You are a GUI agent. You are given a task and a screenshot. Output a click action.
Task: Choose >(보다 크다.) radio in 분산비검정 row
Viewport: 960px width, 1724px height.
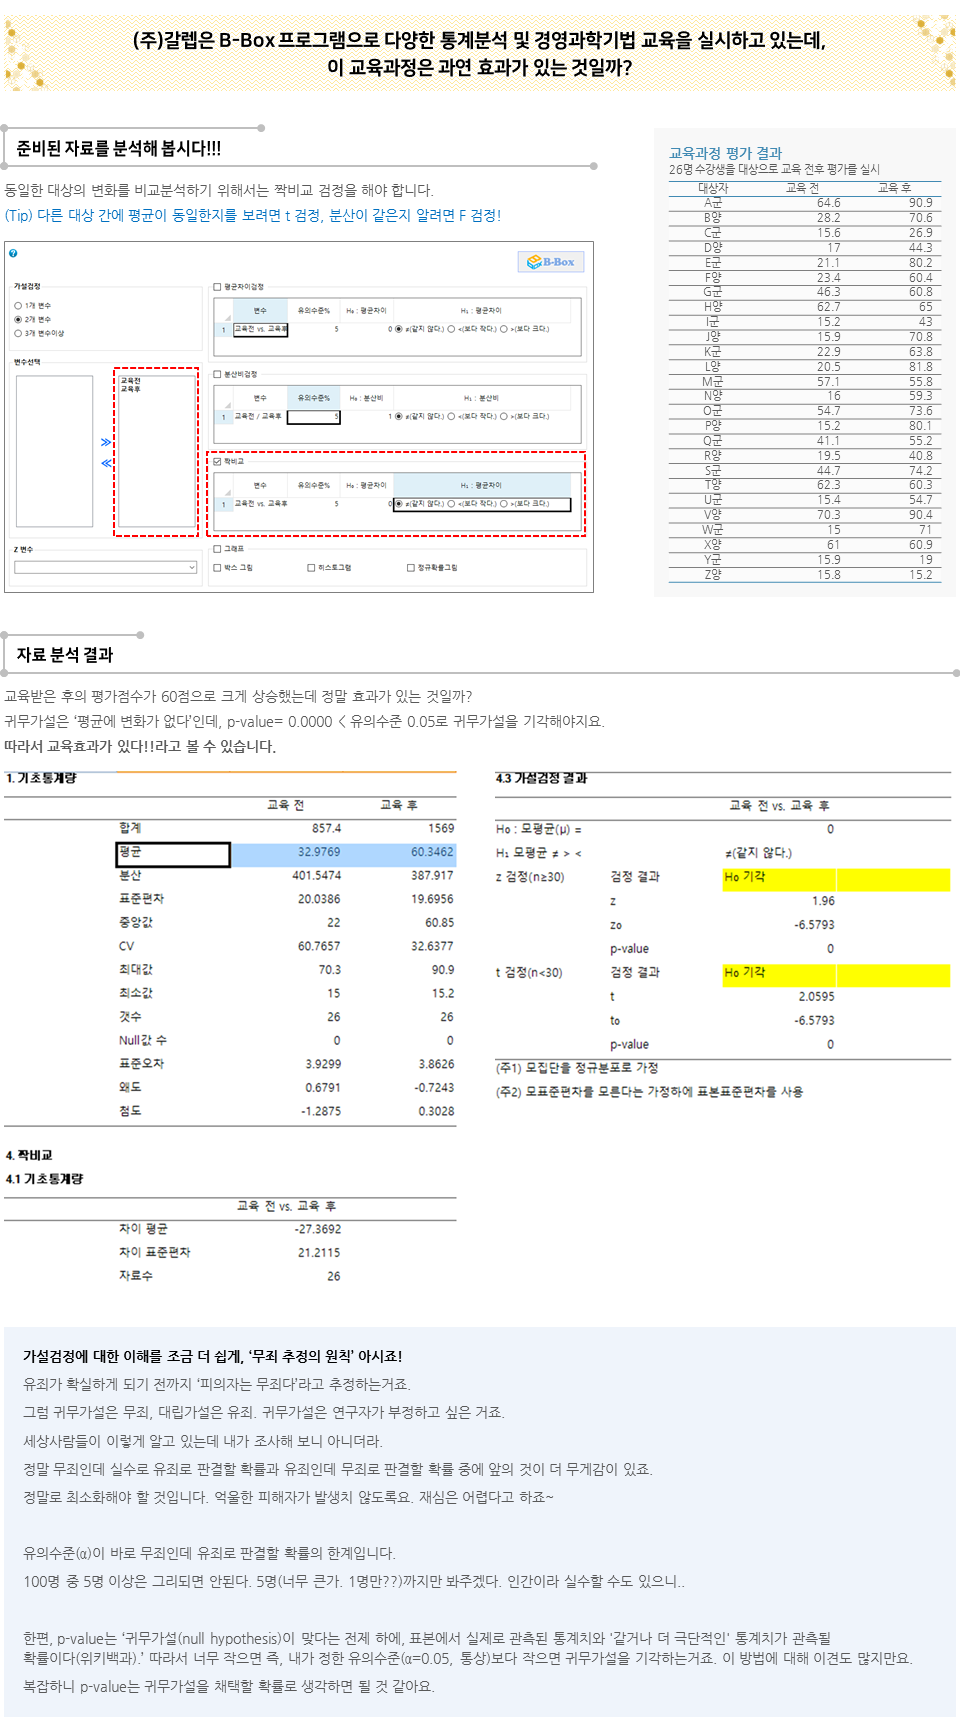[504, 416]
